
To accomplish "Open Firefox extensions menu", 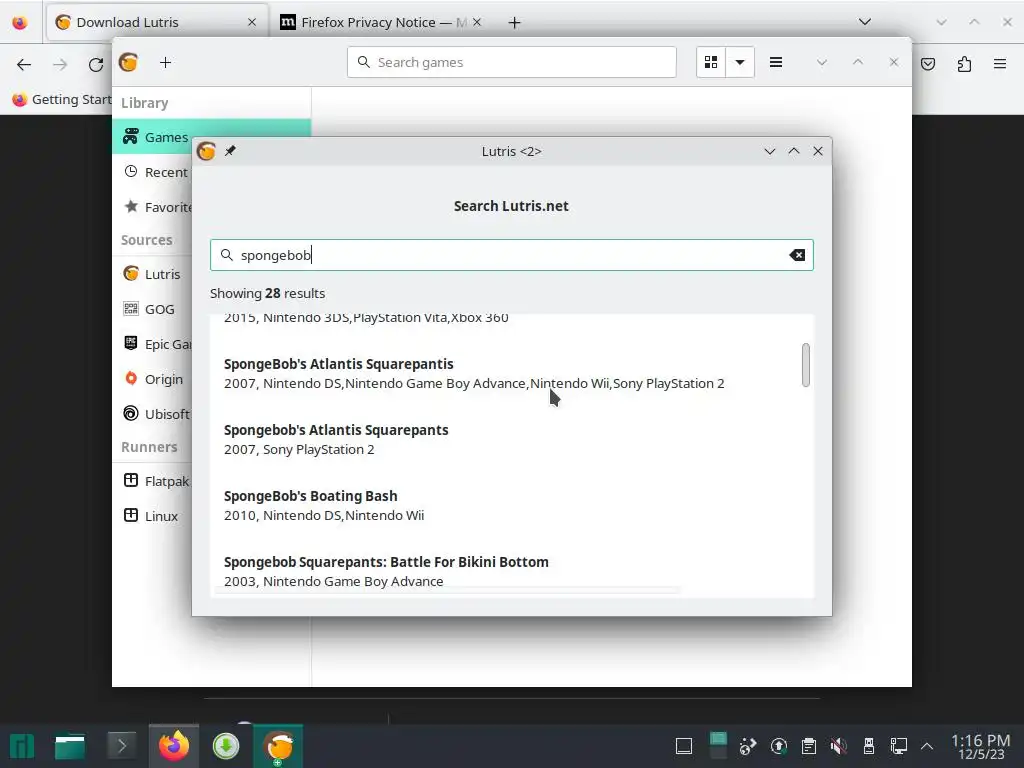I will coord(964,64).
